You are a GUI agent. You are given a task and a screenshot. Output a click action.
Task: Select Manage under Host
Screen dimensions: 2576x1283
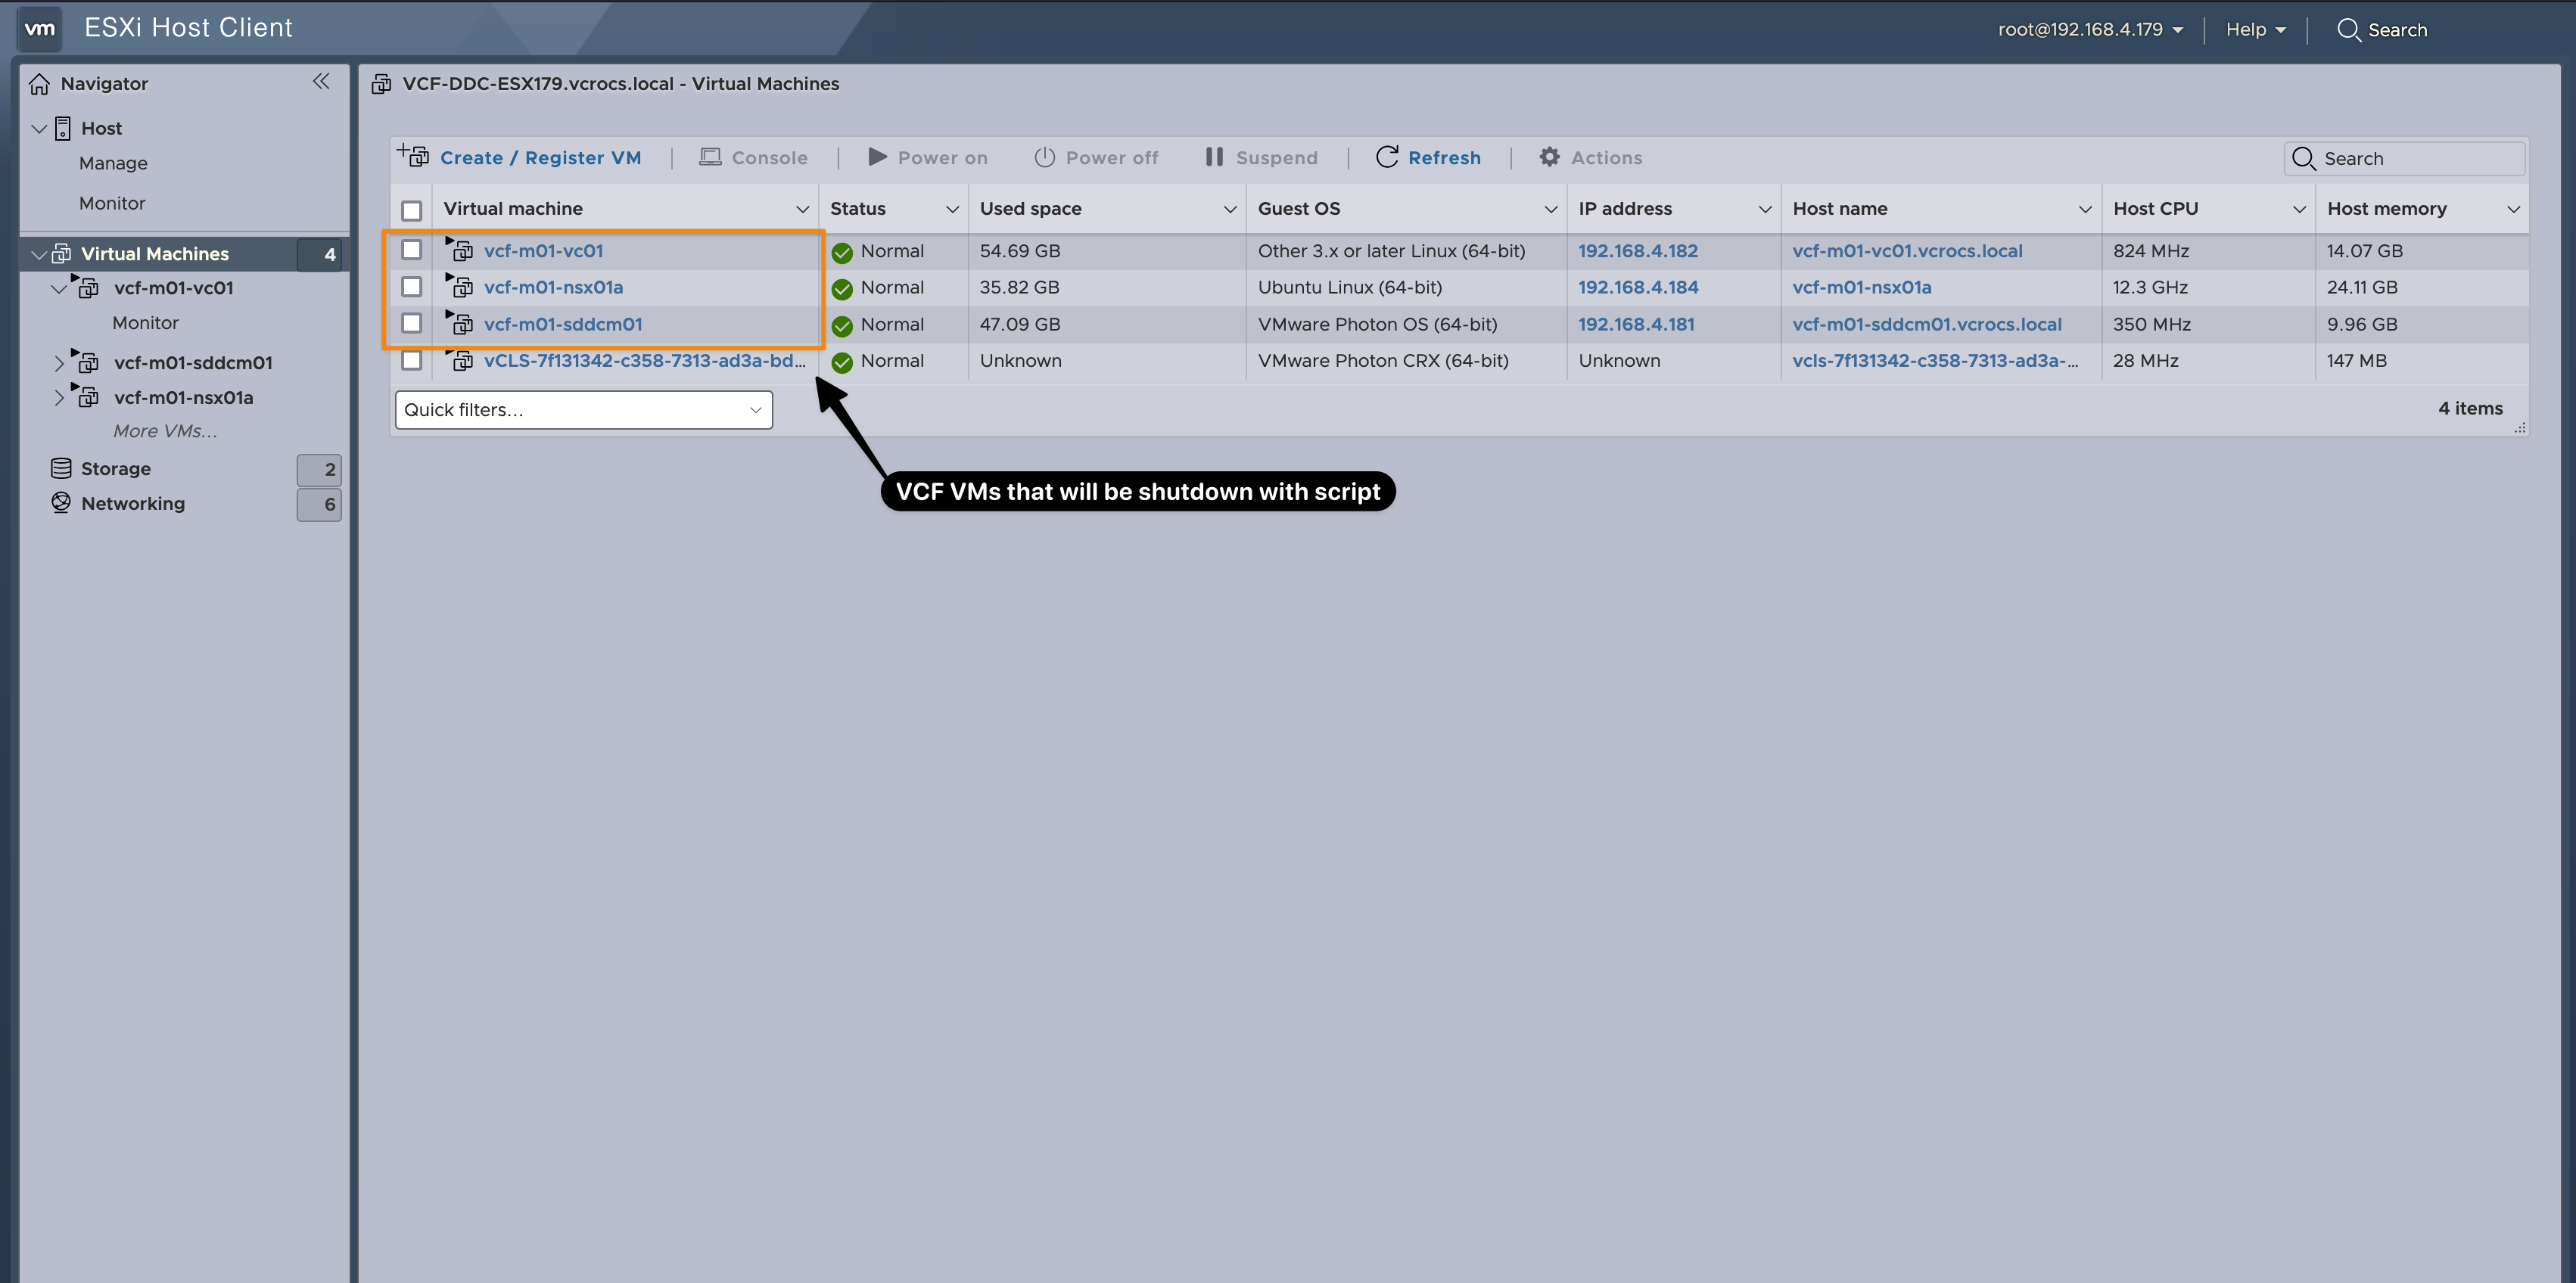click(x=113, y=163)
